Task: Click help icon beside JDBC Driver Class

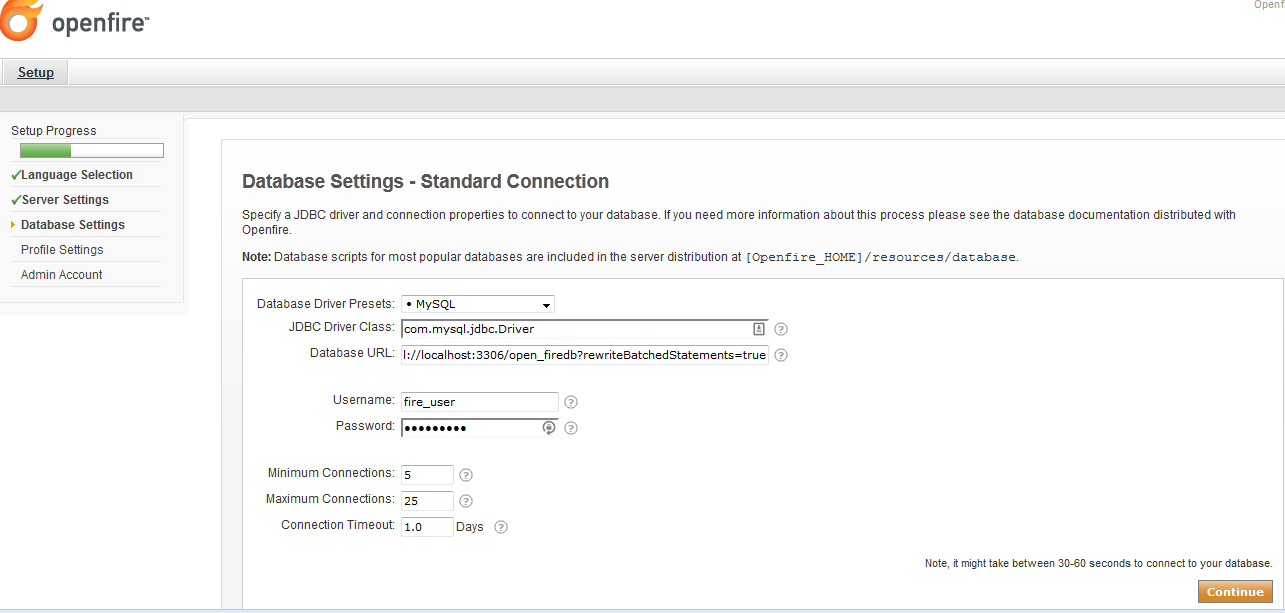Action: [781, 329]
